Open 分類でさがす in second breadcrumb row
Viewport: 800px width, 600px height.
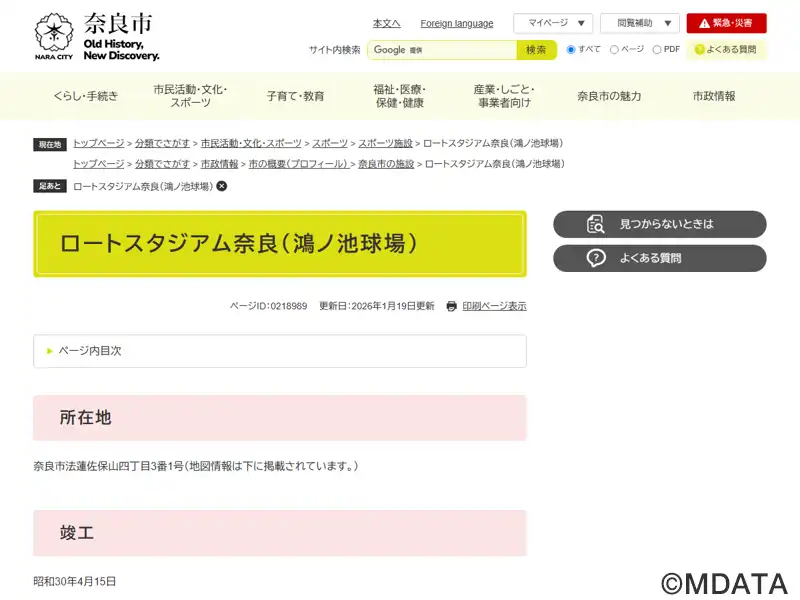tap(162, 164)
